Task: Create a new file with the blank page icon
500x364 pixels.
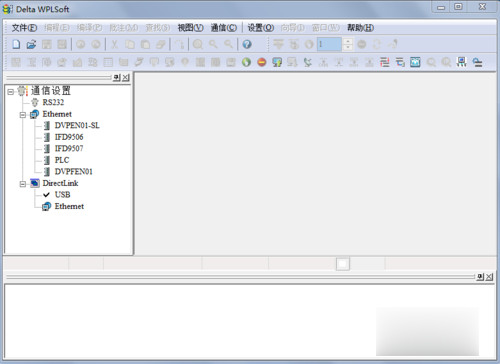Action: [16, 44]
